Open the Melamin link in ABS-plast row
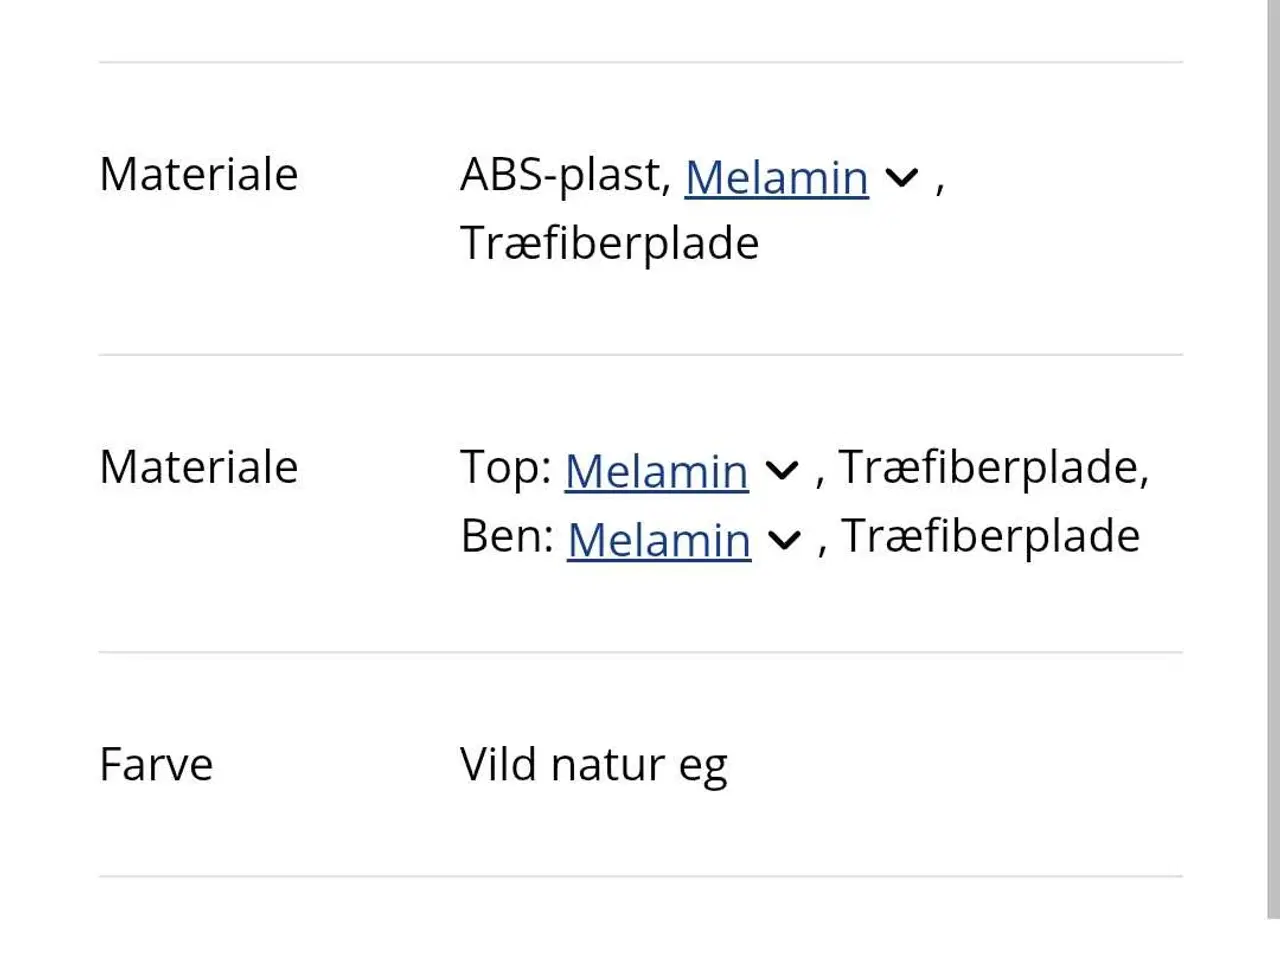Viewport: 1280px width, 960px height. [775, 178]
